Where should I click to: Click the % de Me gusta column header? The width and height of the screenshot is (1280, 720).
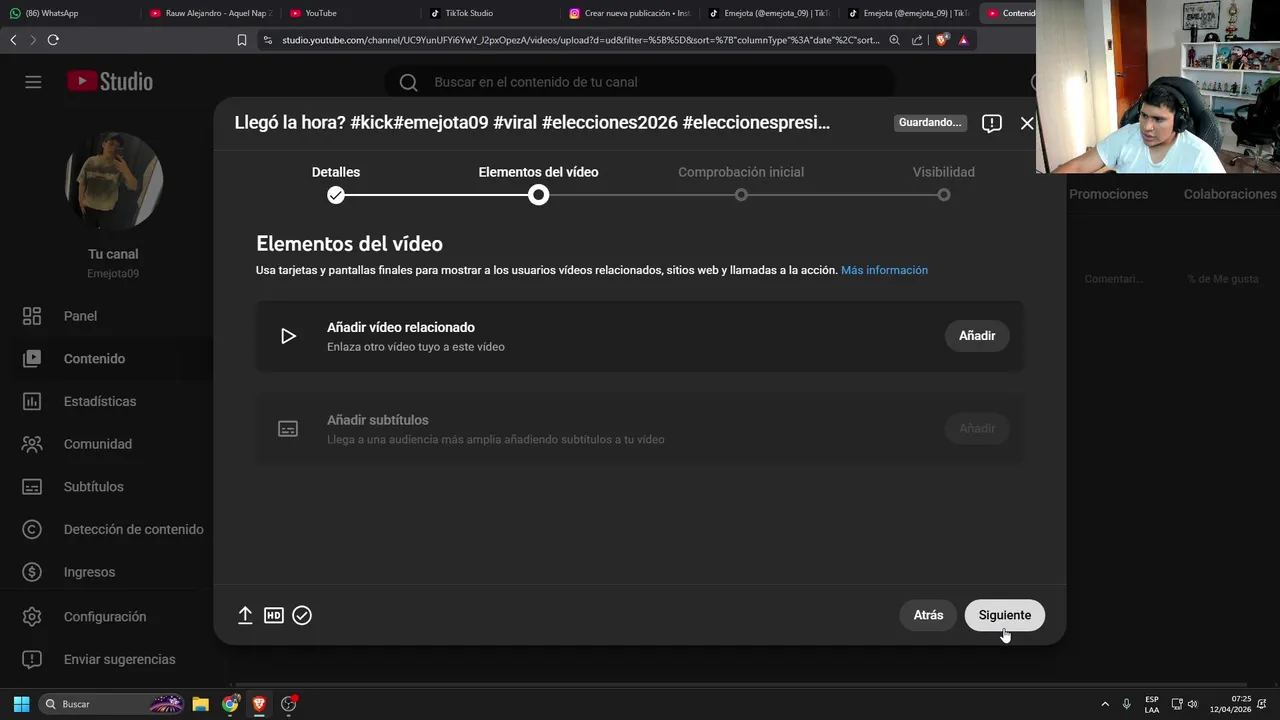[x=1223, y=279]
